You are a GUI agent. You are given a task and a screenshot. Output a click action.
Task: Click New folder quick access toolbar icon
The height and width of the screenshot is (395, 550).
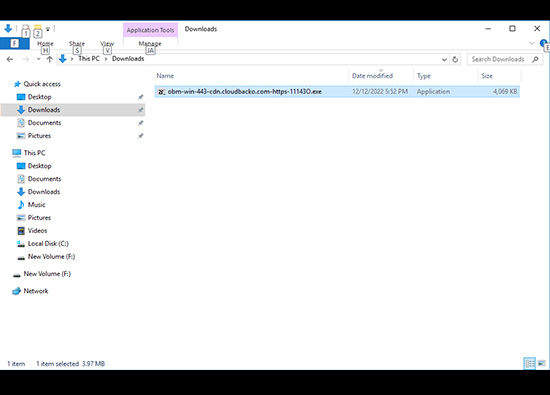coord(38,28)
